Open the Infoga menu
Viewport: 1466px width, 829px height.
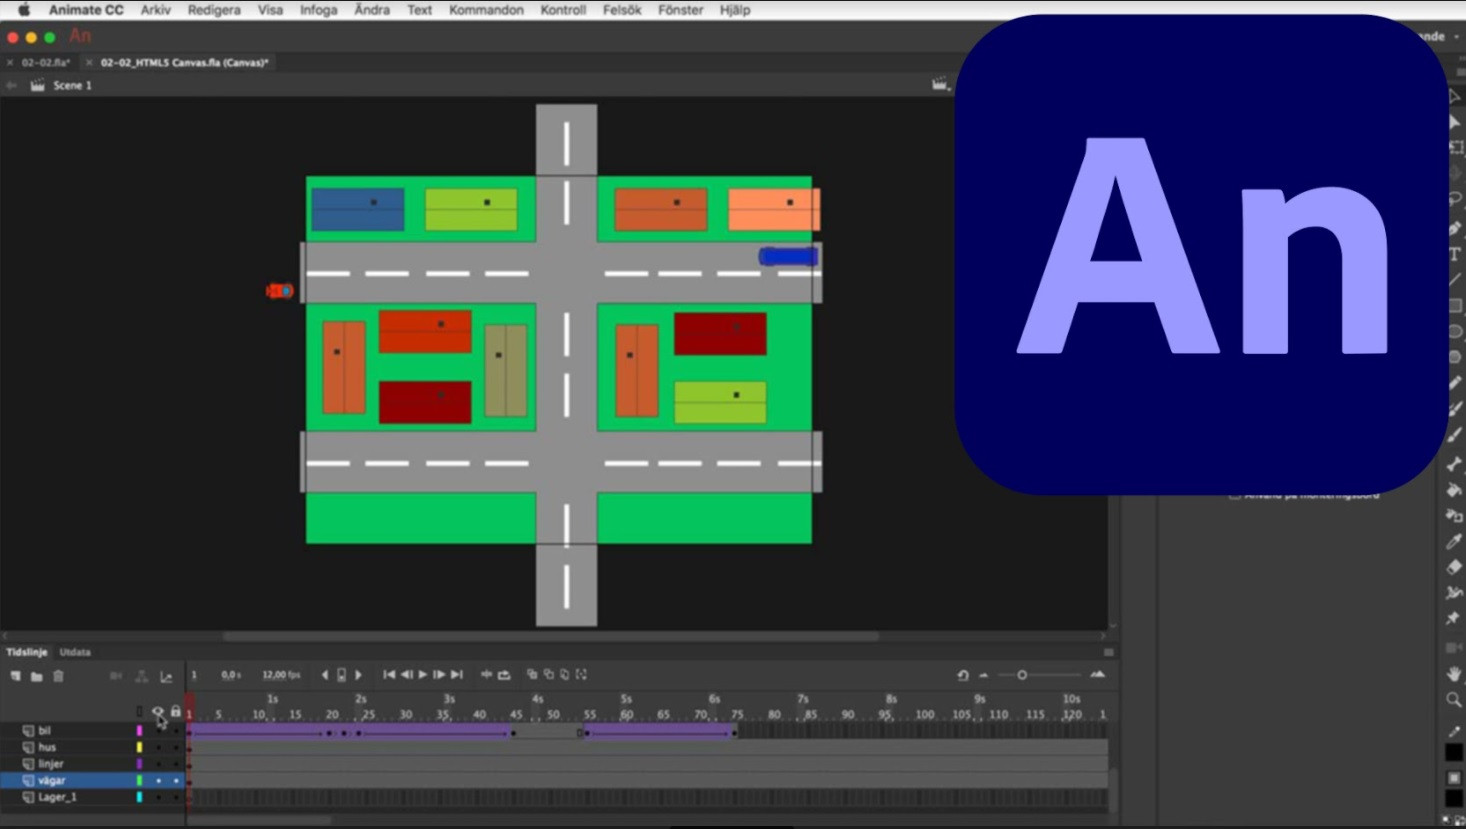coord(319,10)
